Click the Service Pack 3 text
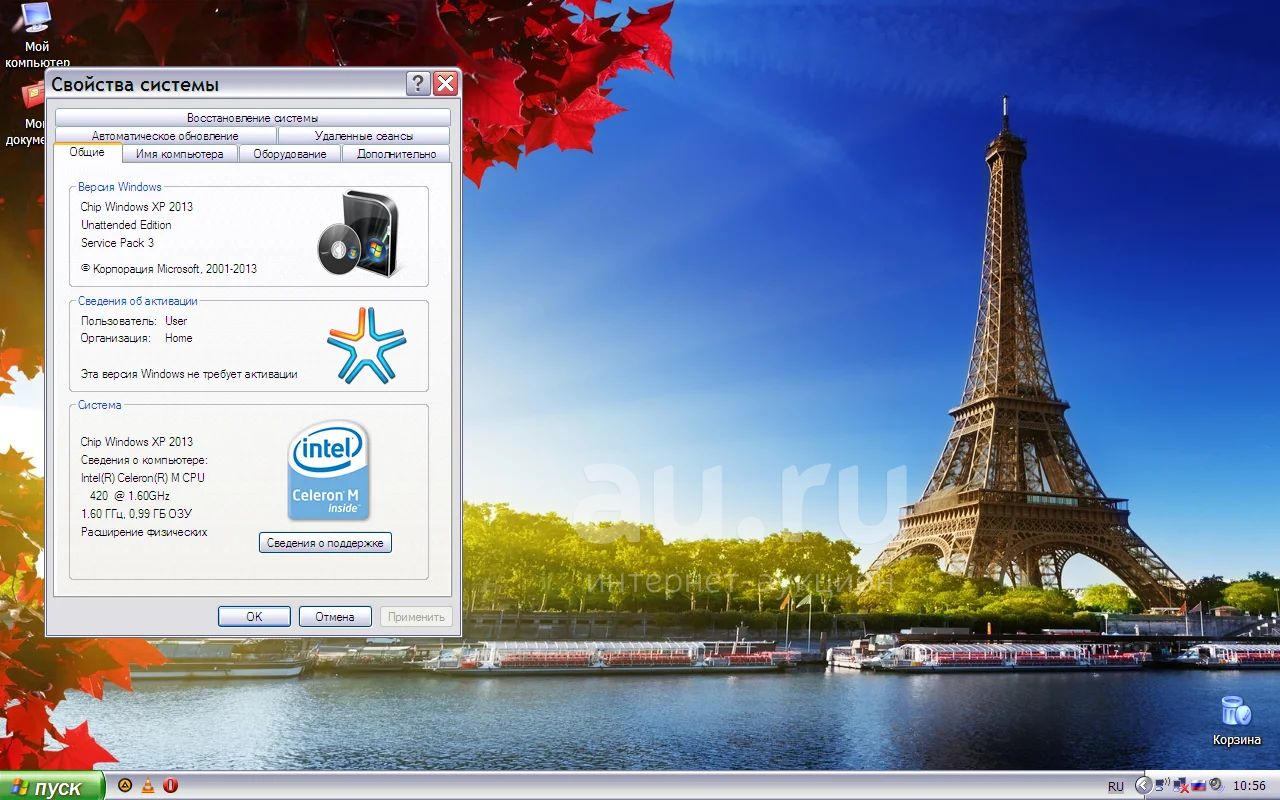This screenshot has width=1280, height=800. pyautogui.click(x=117, y=243)
